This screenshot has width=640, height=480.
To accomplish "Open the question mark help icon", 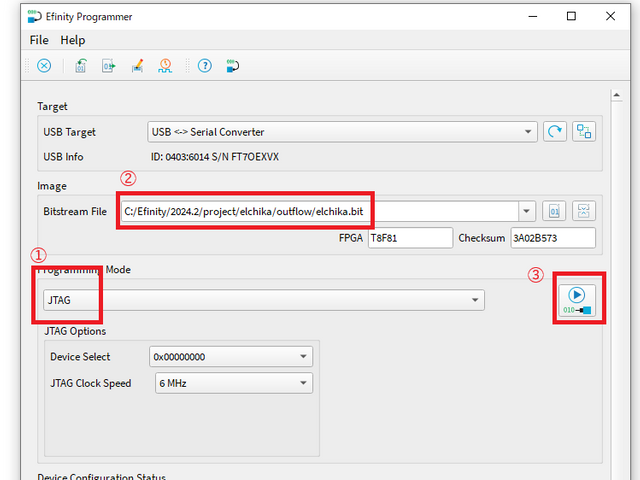I will pos(205,66).
